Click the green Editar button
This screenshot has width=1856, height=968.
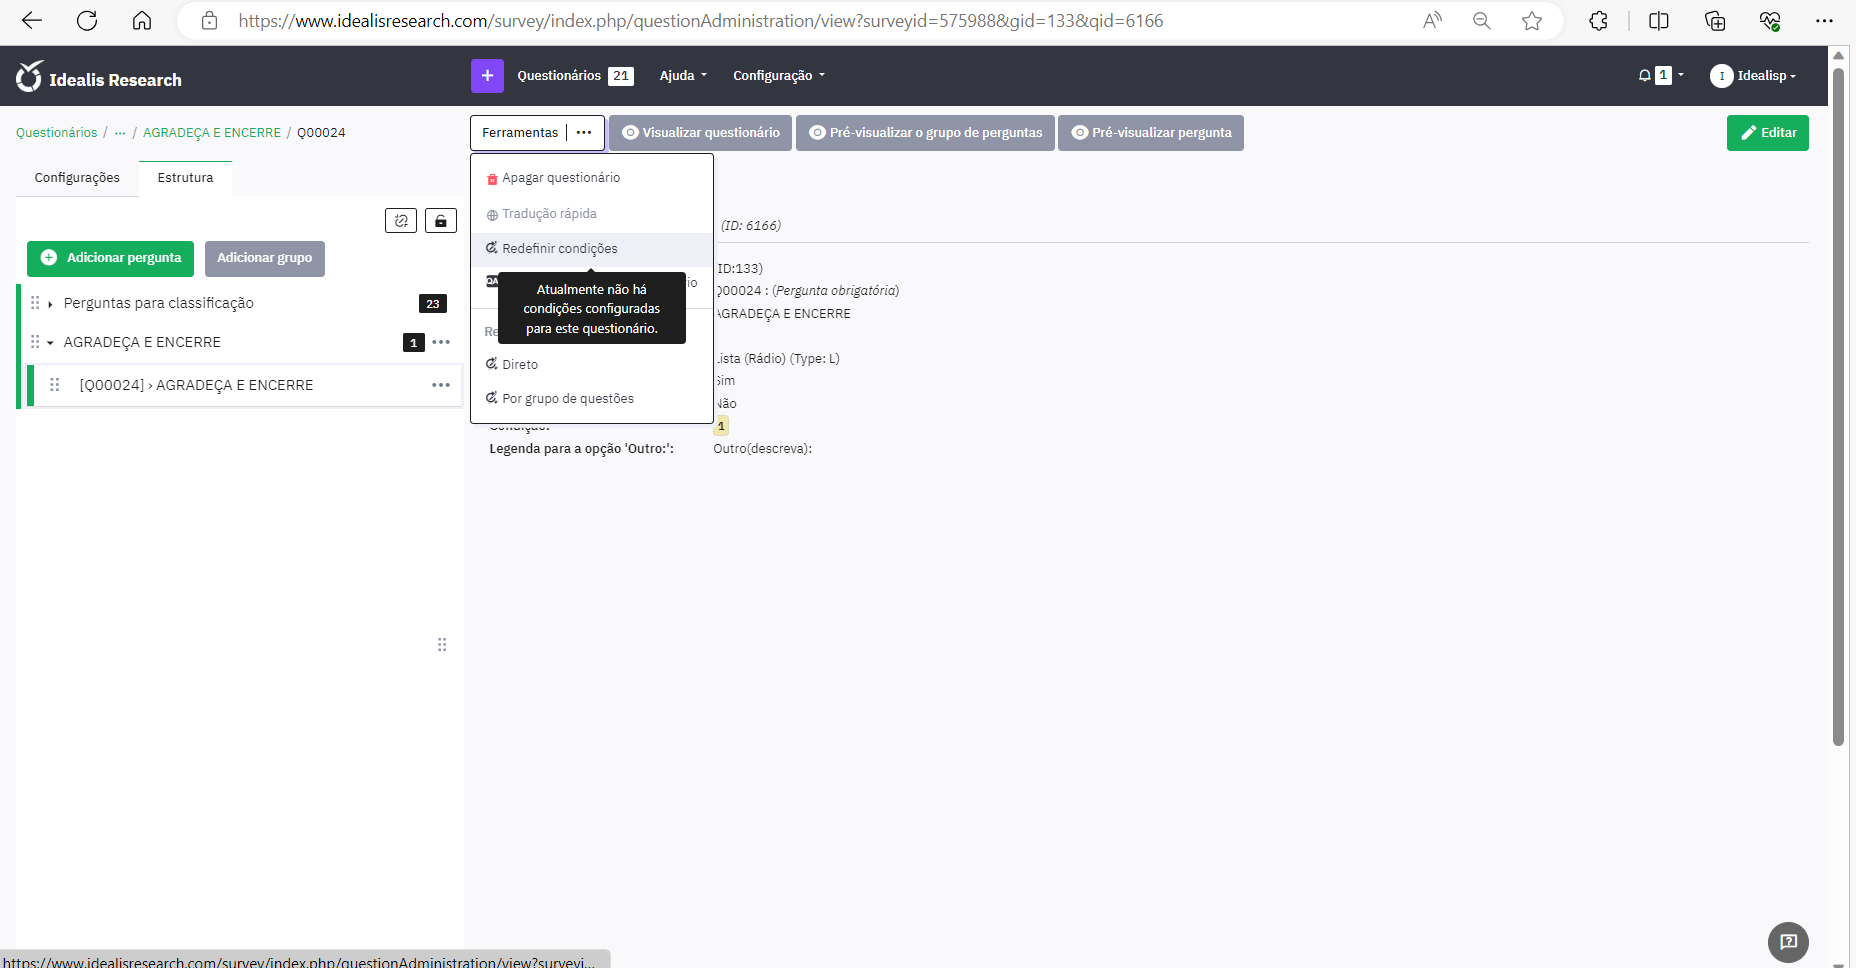pyautogui.click(x=1767, y=133)
